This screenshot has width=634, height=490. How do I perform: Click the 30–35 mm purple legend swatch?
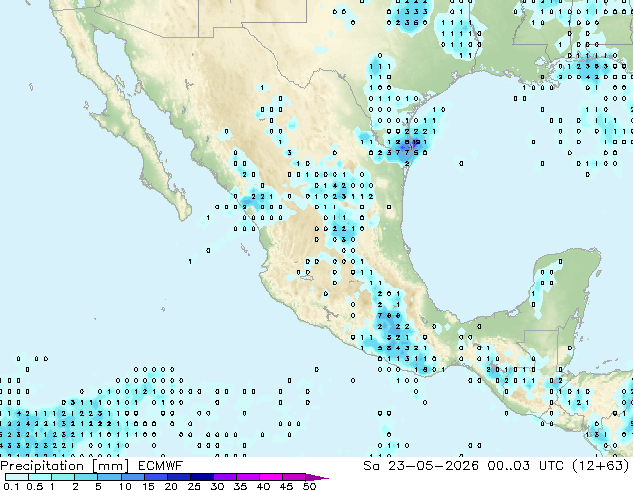pyautogui.click(x=224, y=477)
